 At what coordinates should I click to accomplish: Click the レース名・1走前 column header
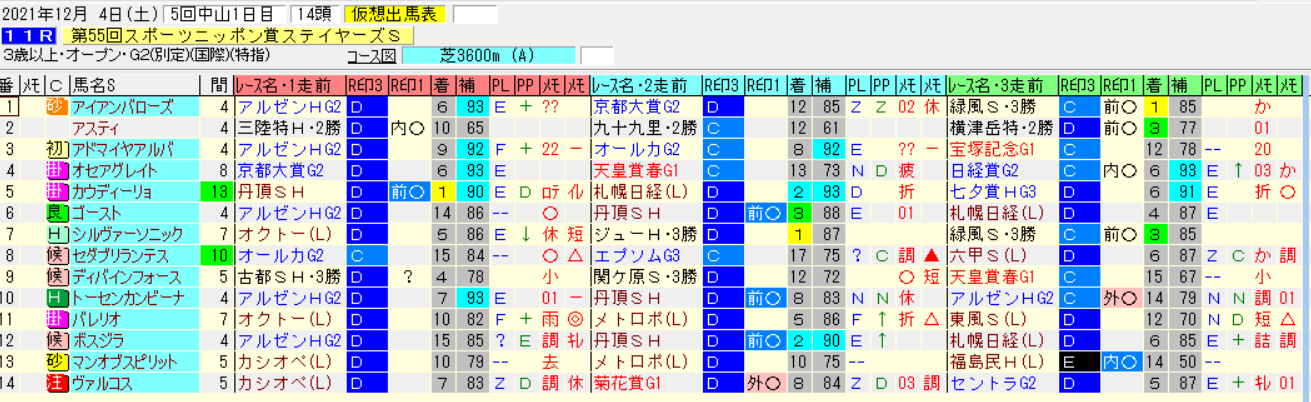(x=290, y=85)
